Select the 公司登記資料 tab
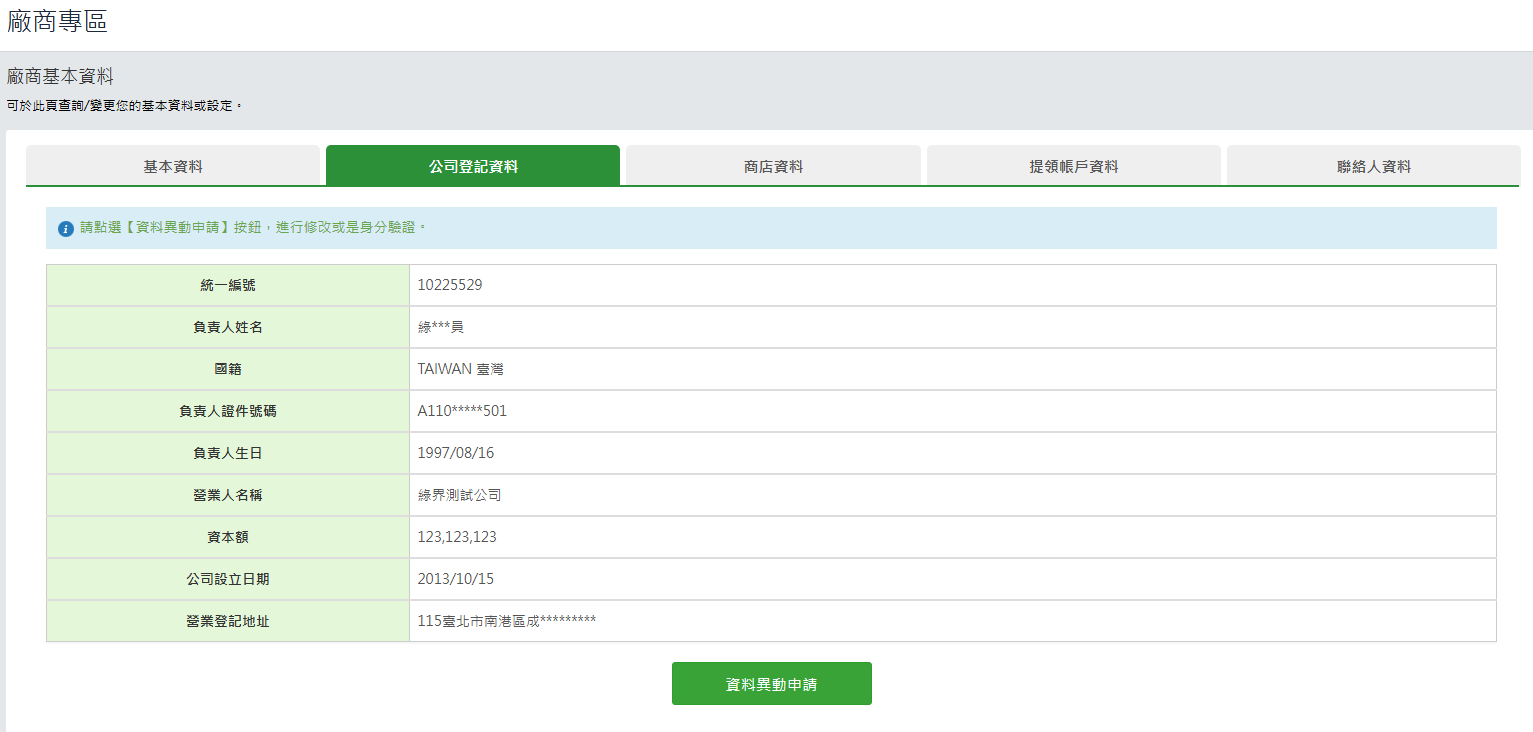Screen dimensions: 1533x732 pyautogui.click(x=473, y=167)
